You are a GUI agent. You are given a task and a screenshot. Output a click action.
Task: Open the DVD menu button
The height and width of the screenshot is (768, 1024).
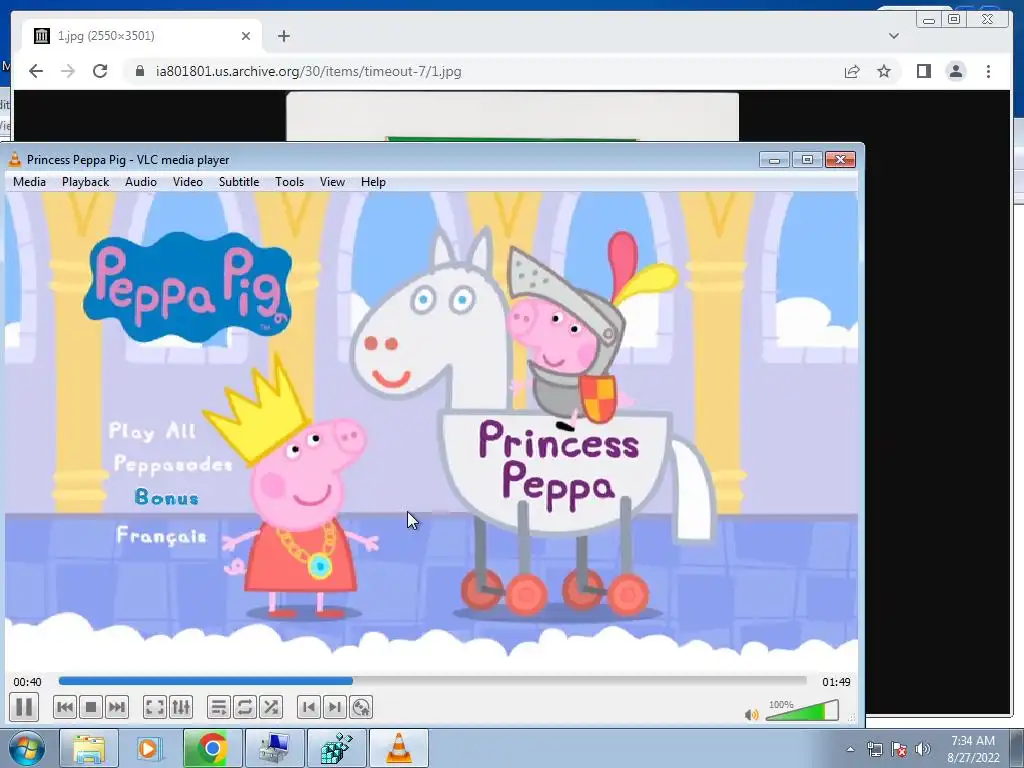pyautogui.click(x=360, y=707)
